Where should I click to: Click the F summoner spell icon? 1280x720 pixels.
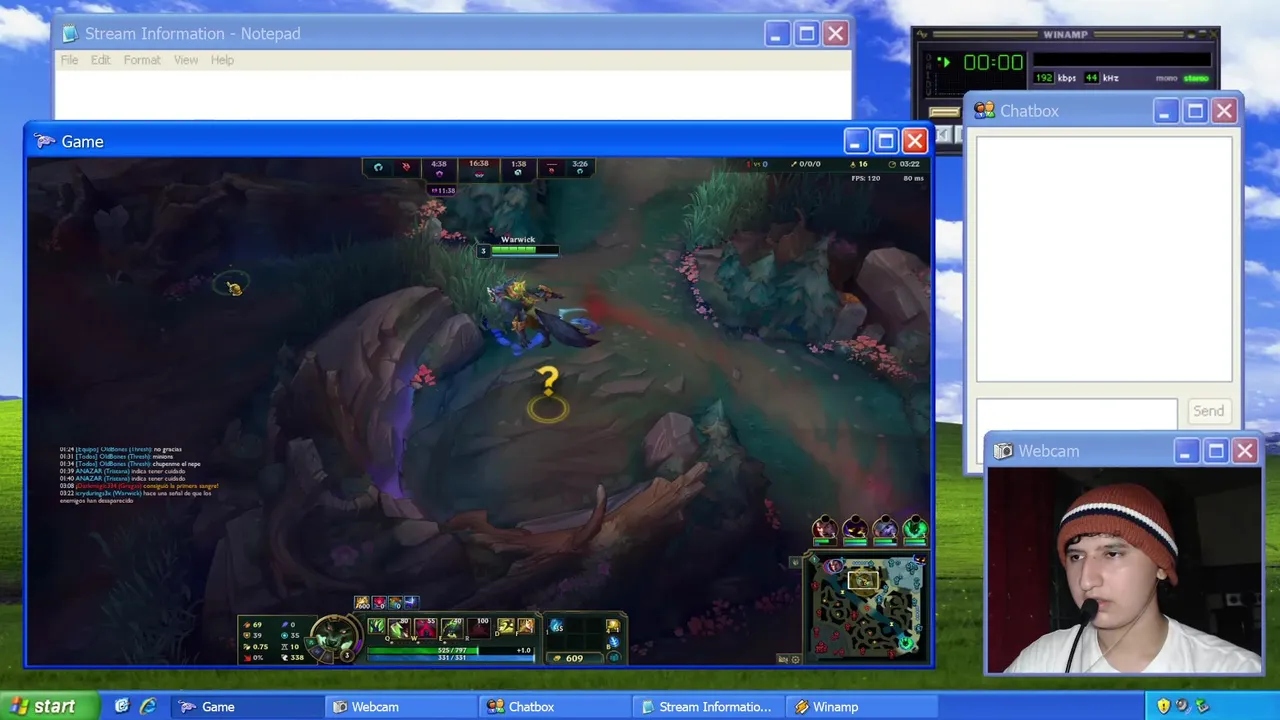coord(526,626)
